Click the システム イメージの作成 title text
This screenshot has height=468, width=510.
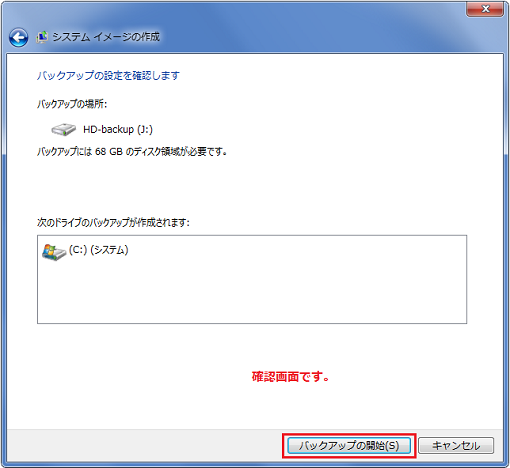(106, 37)
